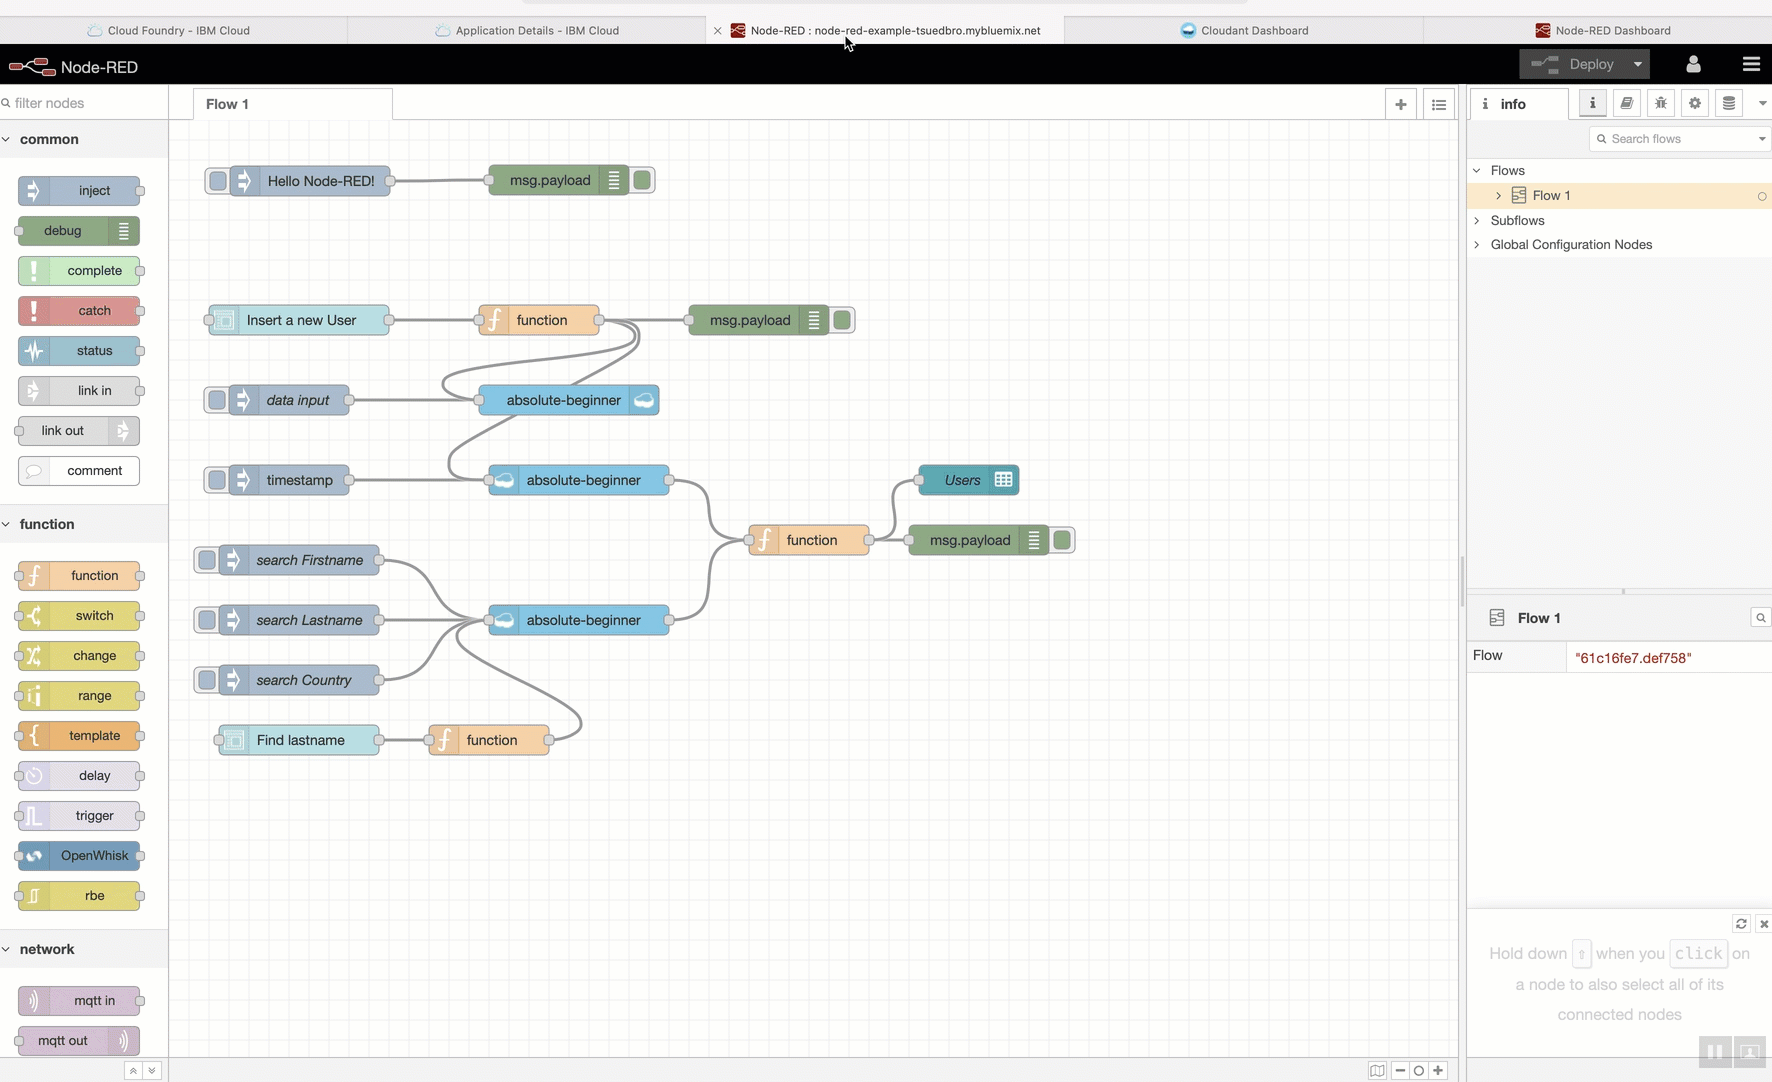The image size is (1772, 1082).
Task: Select the catch node in palette
Action: 79,310
